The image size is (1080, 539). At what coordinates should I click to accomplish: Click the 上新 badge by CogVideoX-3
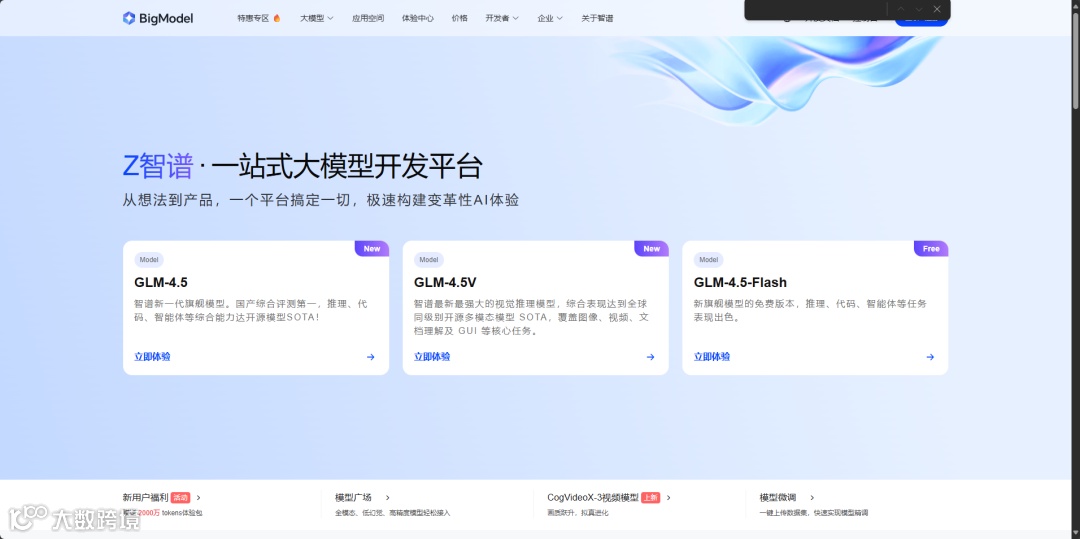tap(651, 498)
